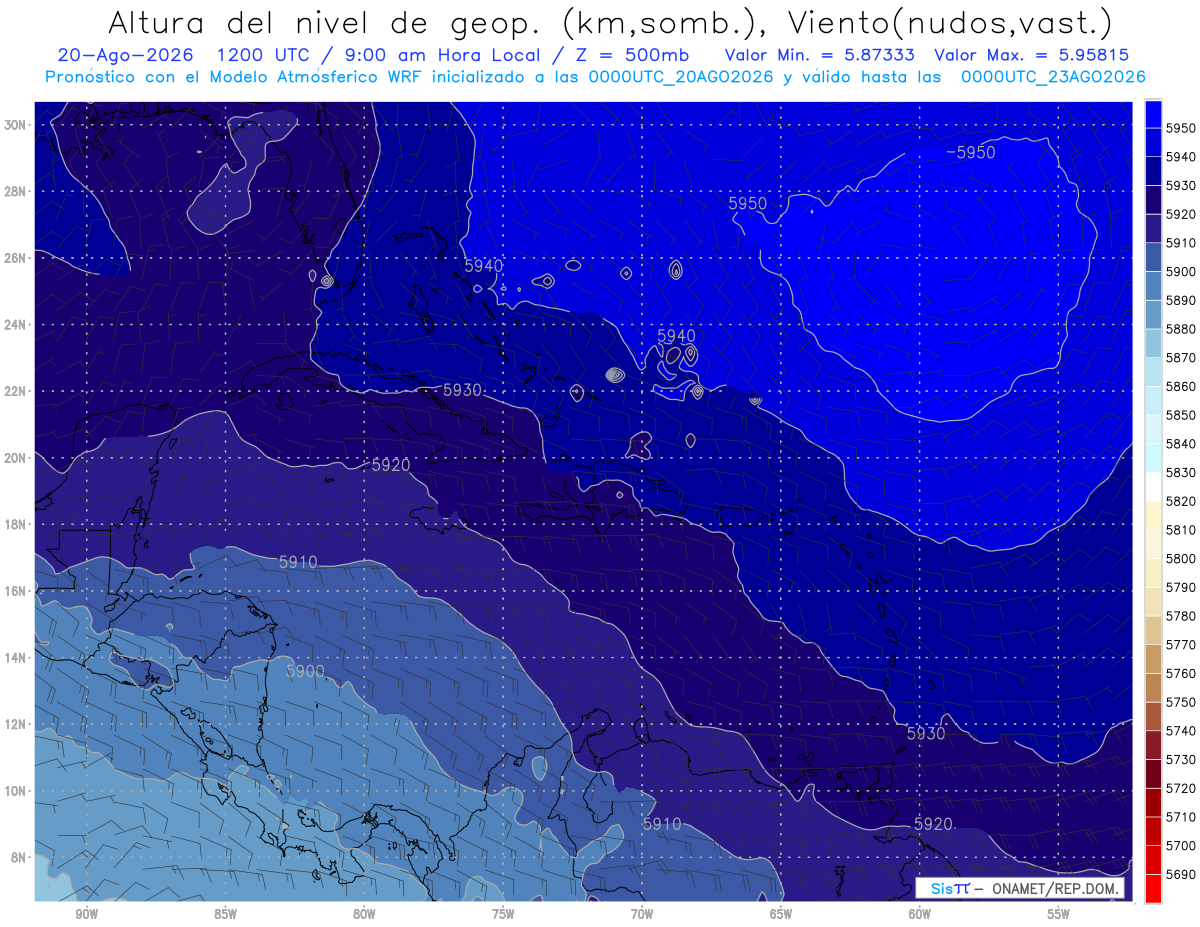Click the 5870 tick label on color scale
This screenshot has width=1200, height=927.
tap(1181, 358)
